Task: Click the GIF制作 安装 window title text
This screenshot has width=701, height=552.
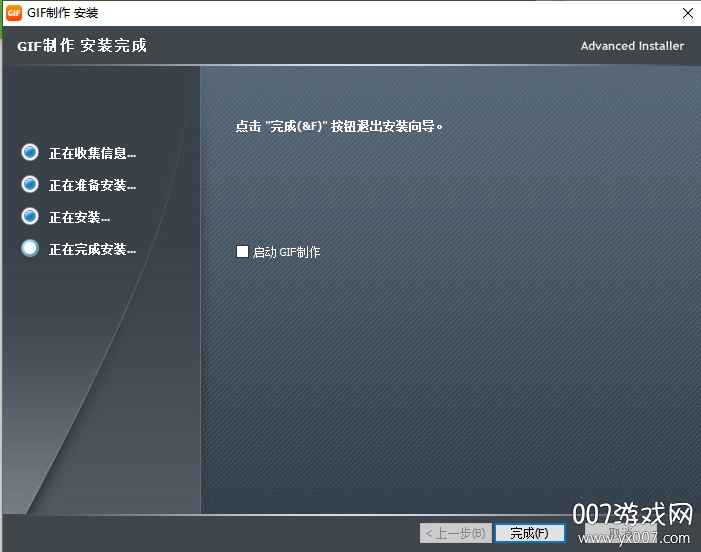Action: pyautogui.click(x=63, y=13)
